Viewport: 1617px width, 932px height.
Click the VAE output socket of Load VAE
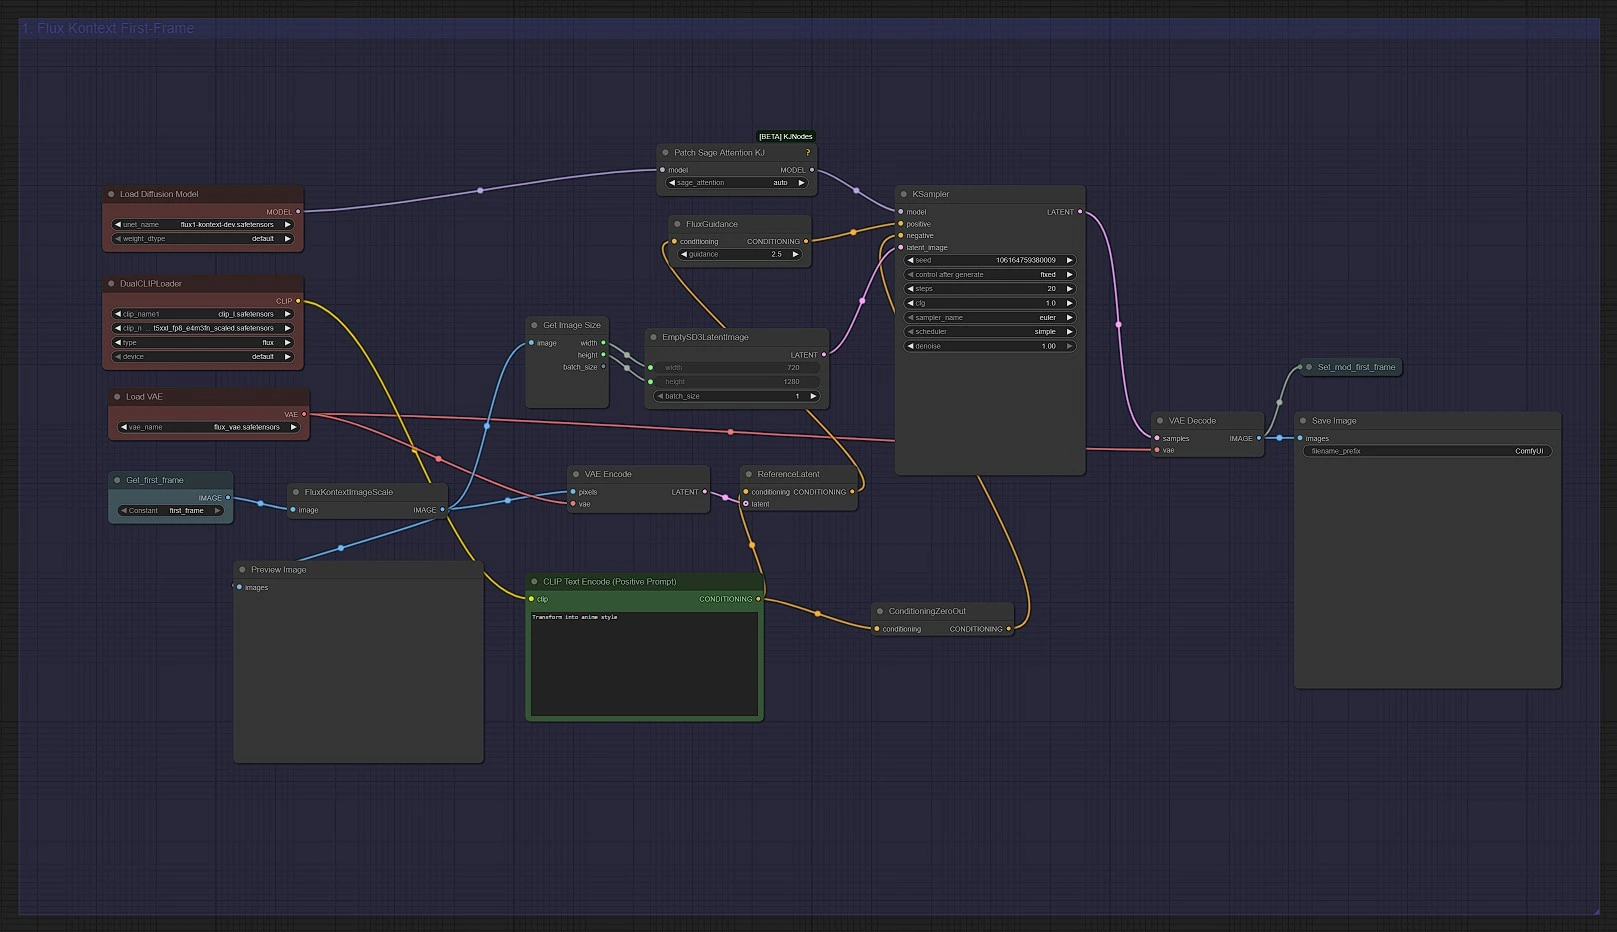304,414
